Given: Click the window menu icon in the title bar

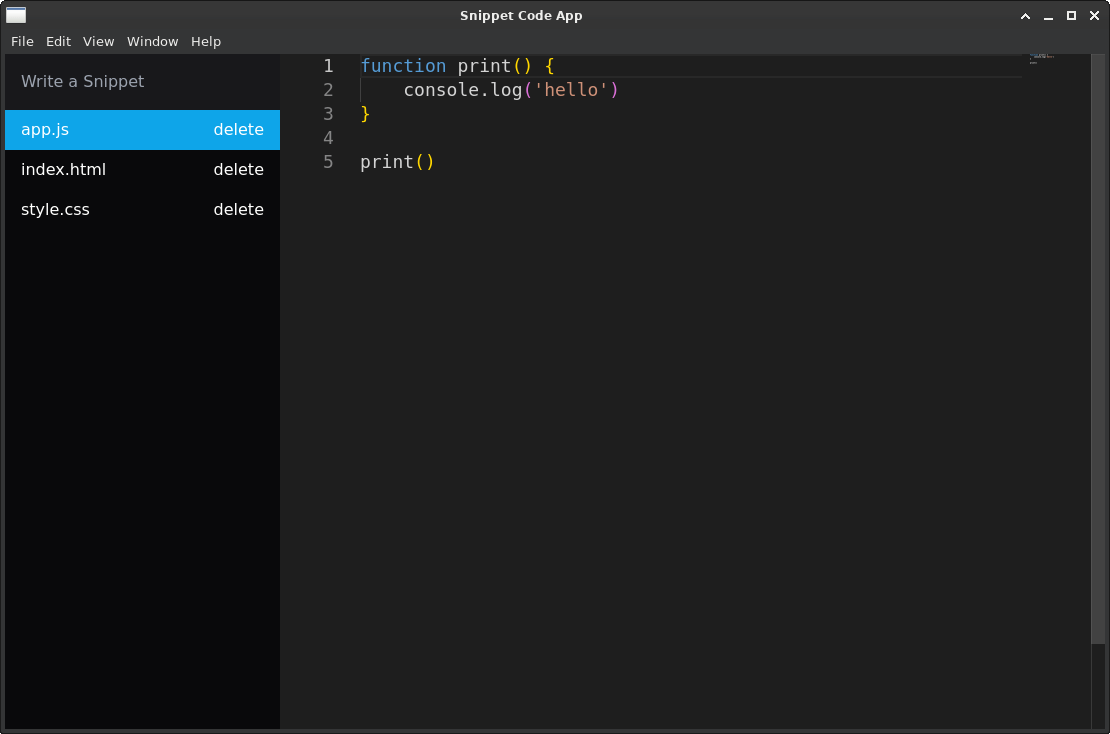Looking at the screenshot, I should coord(16,15).
